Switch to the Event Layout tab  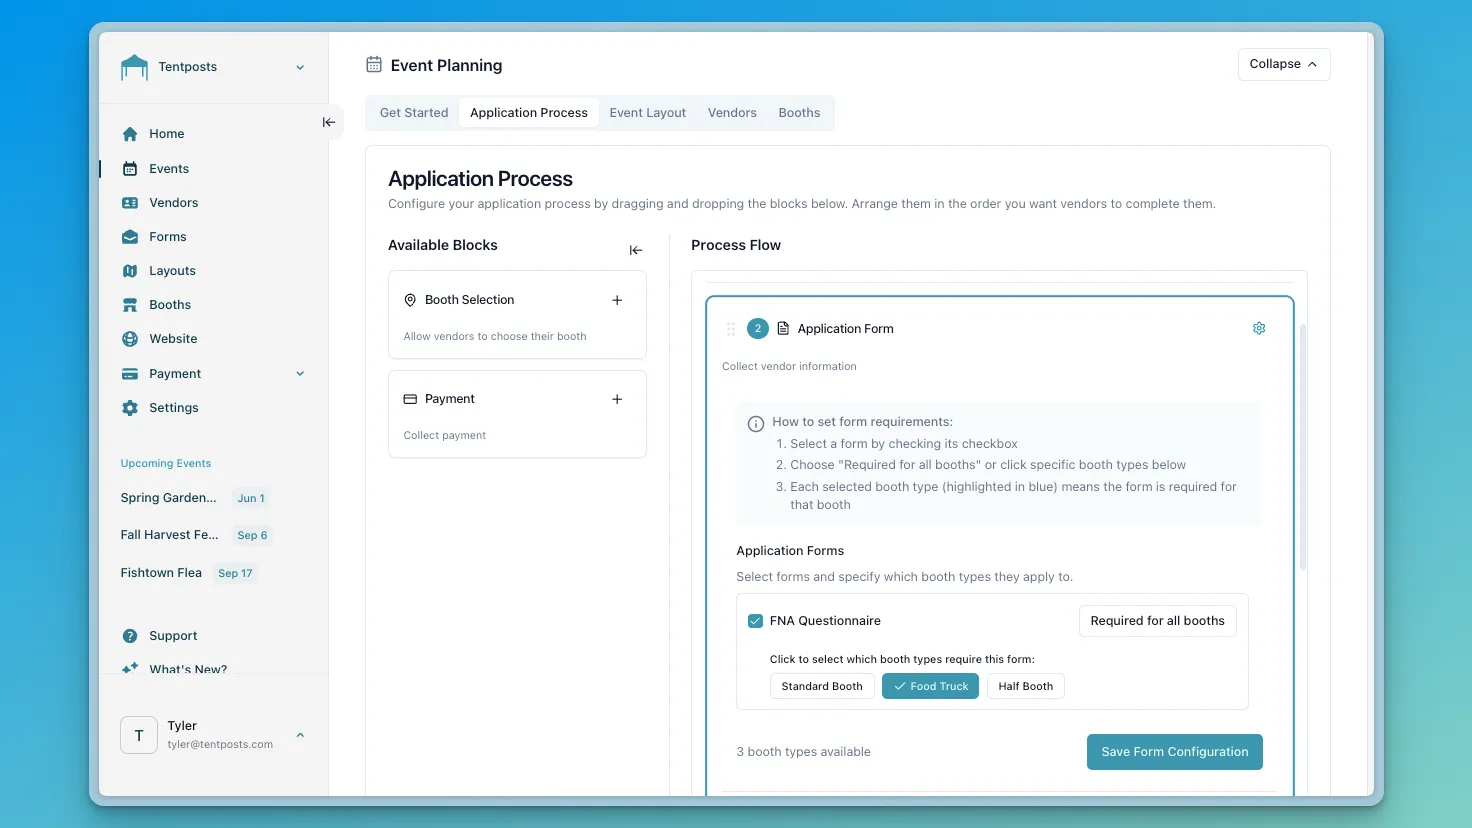pos(647,112)
